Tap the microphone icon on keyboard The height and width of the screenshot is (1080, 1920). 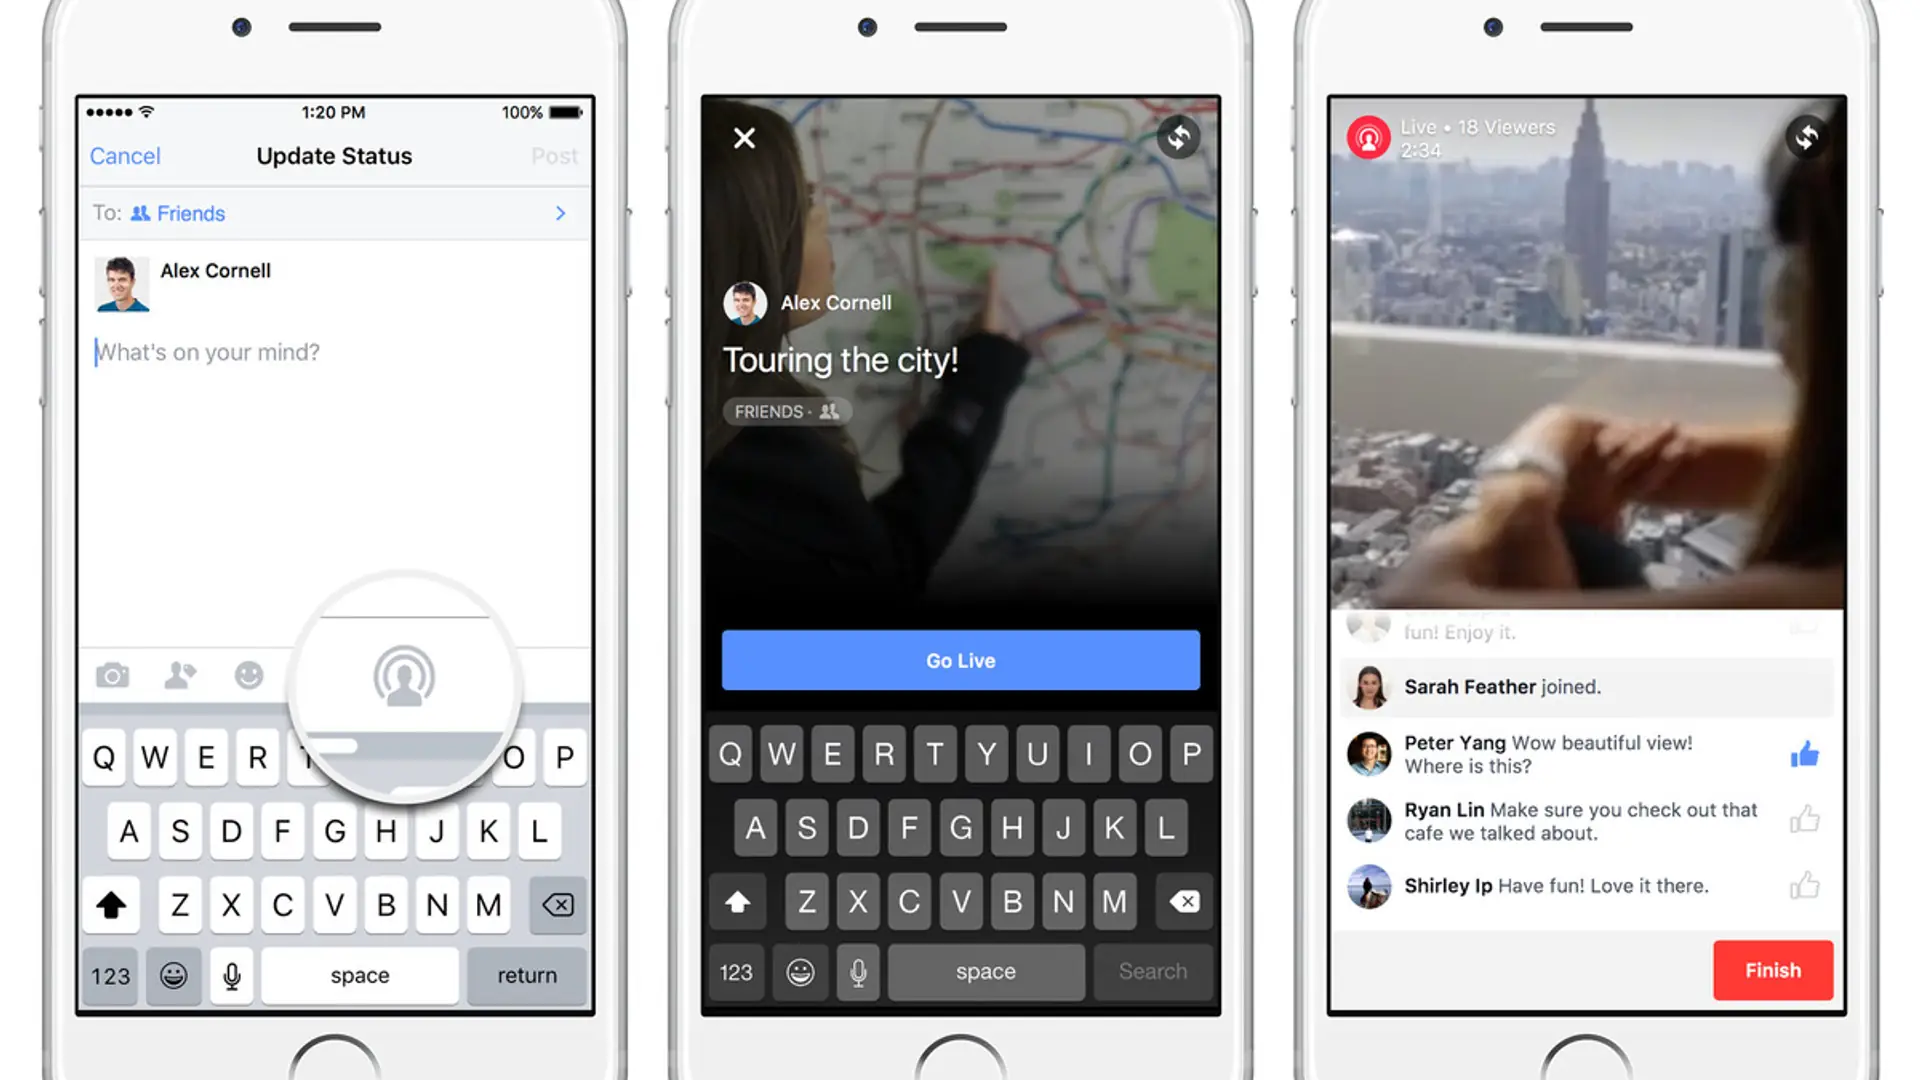(233, 975)
